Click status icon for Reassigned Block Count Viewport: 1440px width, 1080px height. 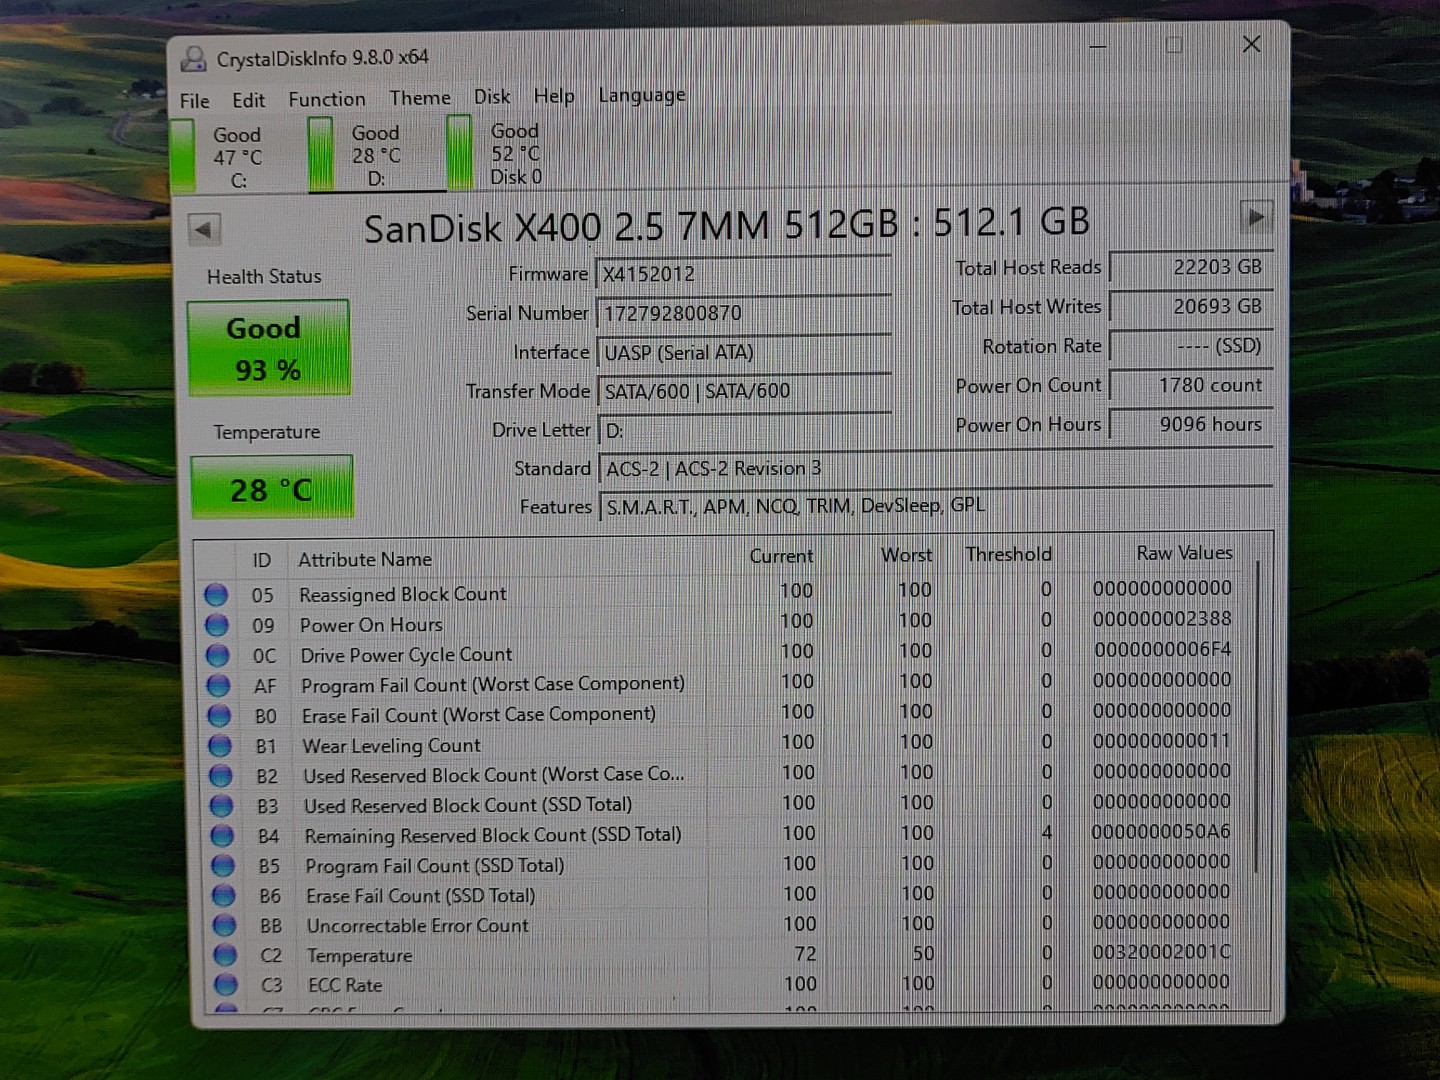[x=216, y=595]
